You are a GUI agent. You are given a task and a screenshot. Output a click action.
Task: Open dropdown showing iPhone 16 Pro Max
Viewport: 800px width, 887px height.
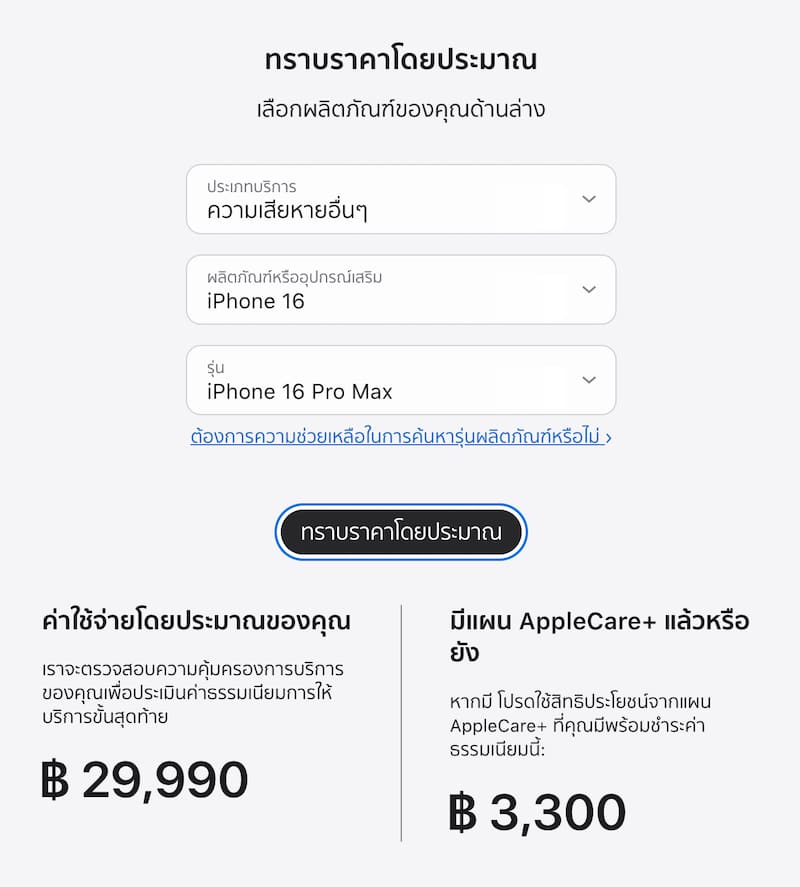400,380
